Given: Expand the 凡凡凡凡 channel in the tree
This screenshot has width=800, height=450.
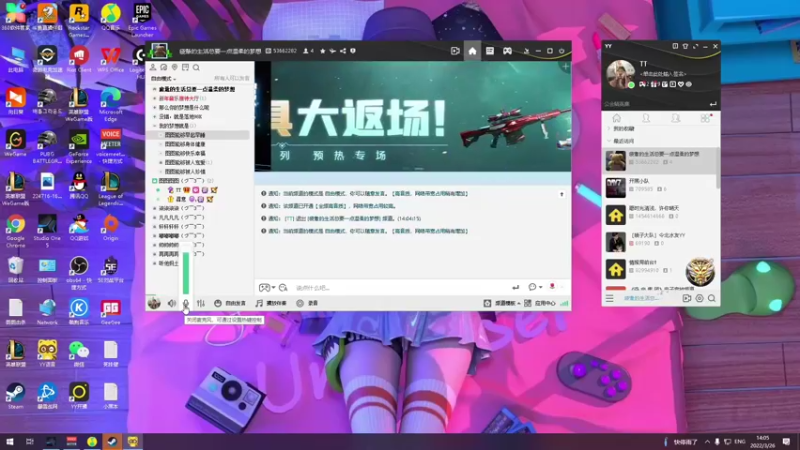Looking at the screenshot, I should [x=155, y=217].
